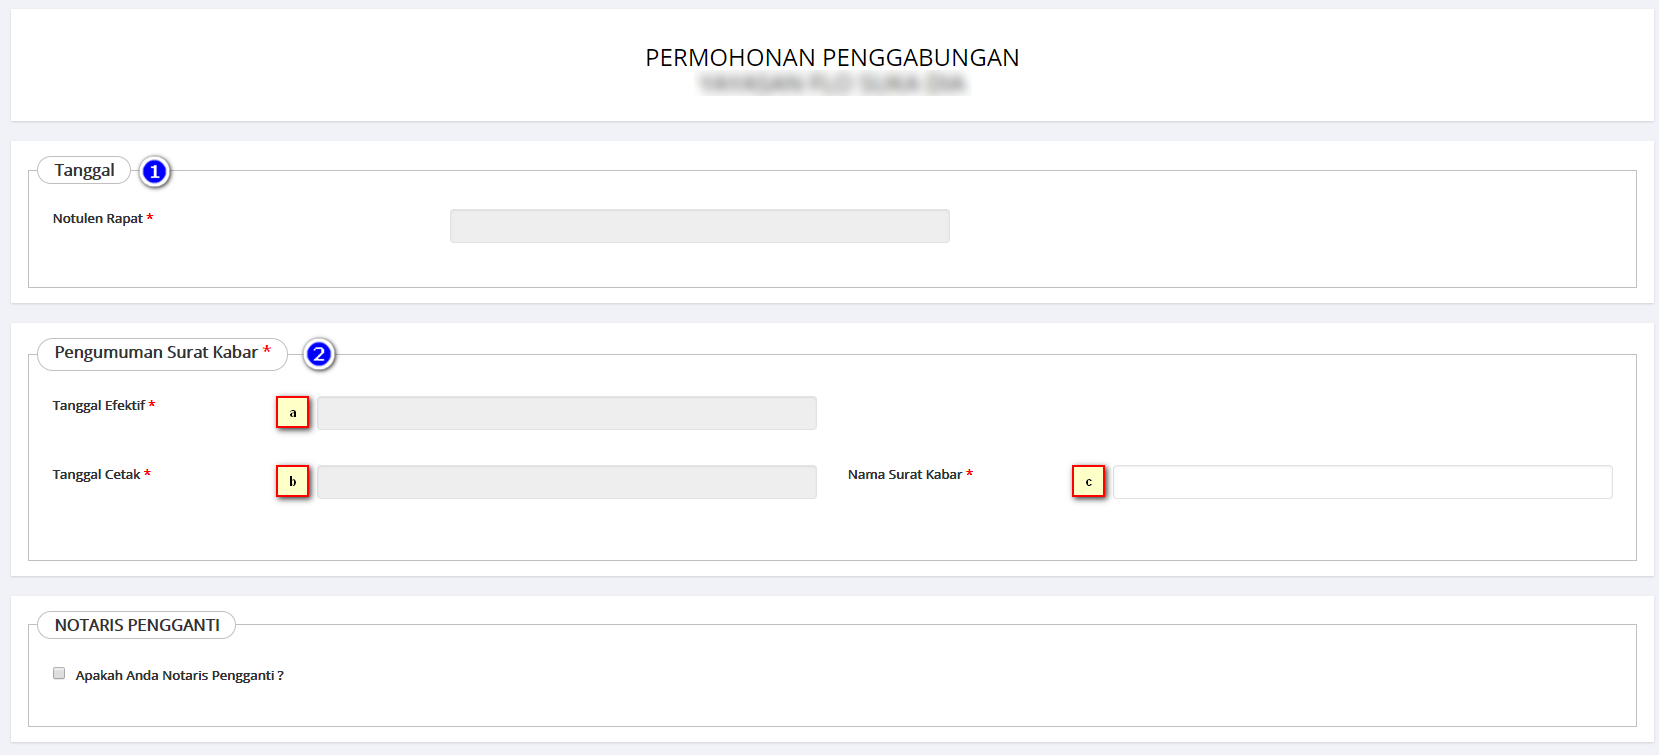Tick the Notaris Pengganti checkbox
The width and height of the screenshot is (1659, 755).
(59, 674)
